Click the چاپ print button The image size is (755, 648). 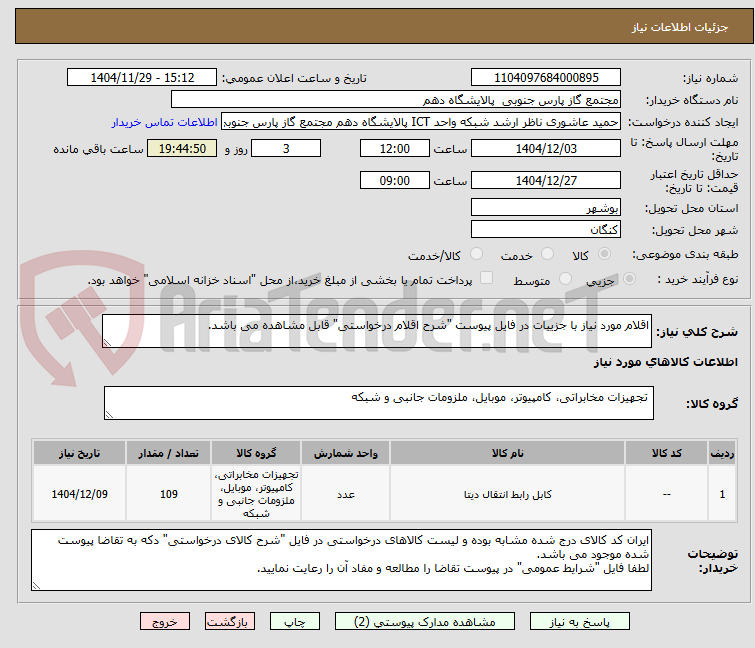coord(294,621)
